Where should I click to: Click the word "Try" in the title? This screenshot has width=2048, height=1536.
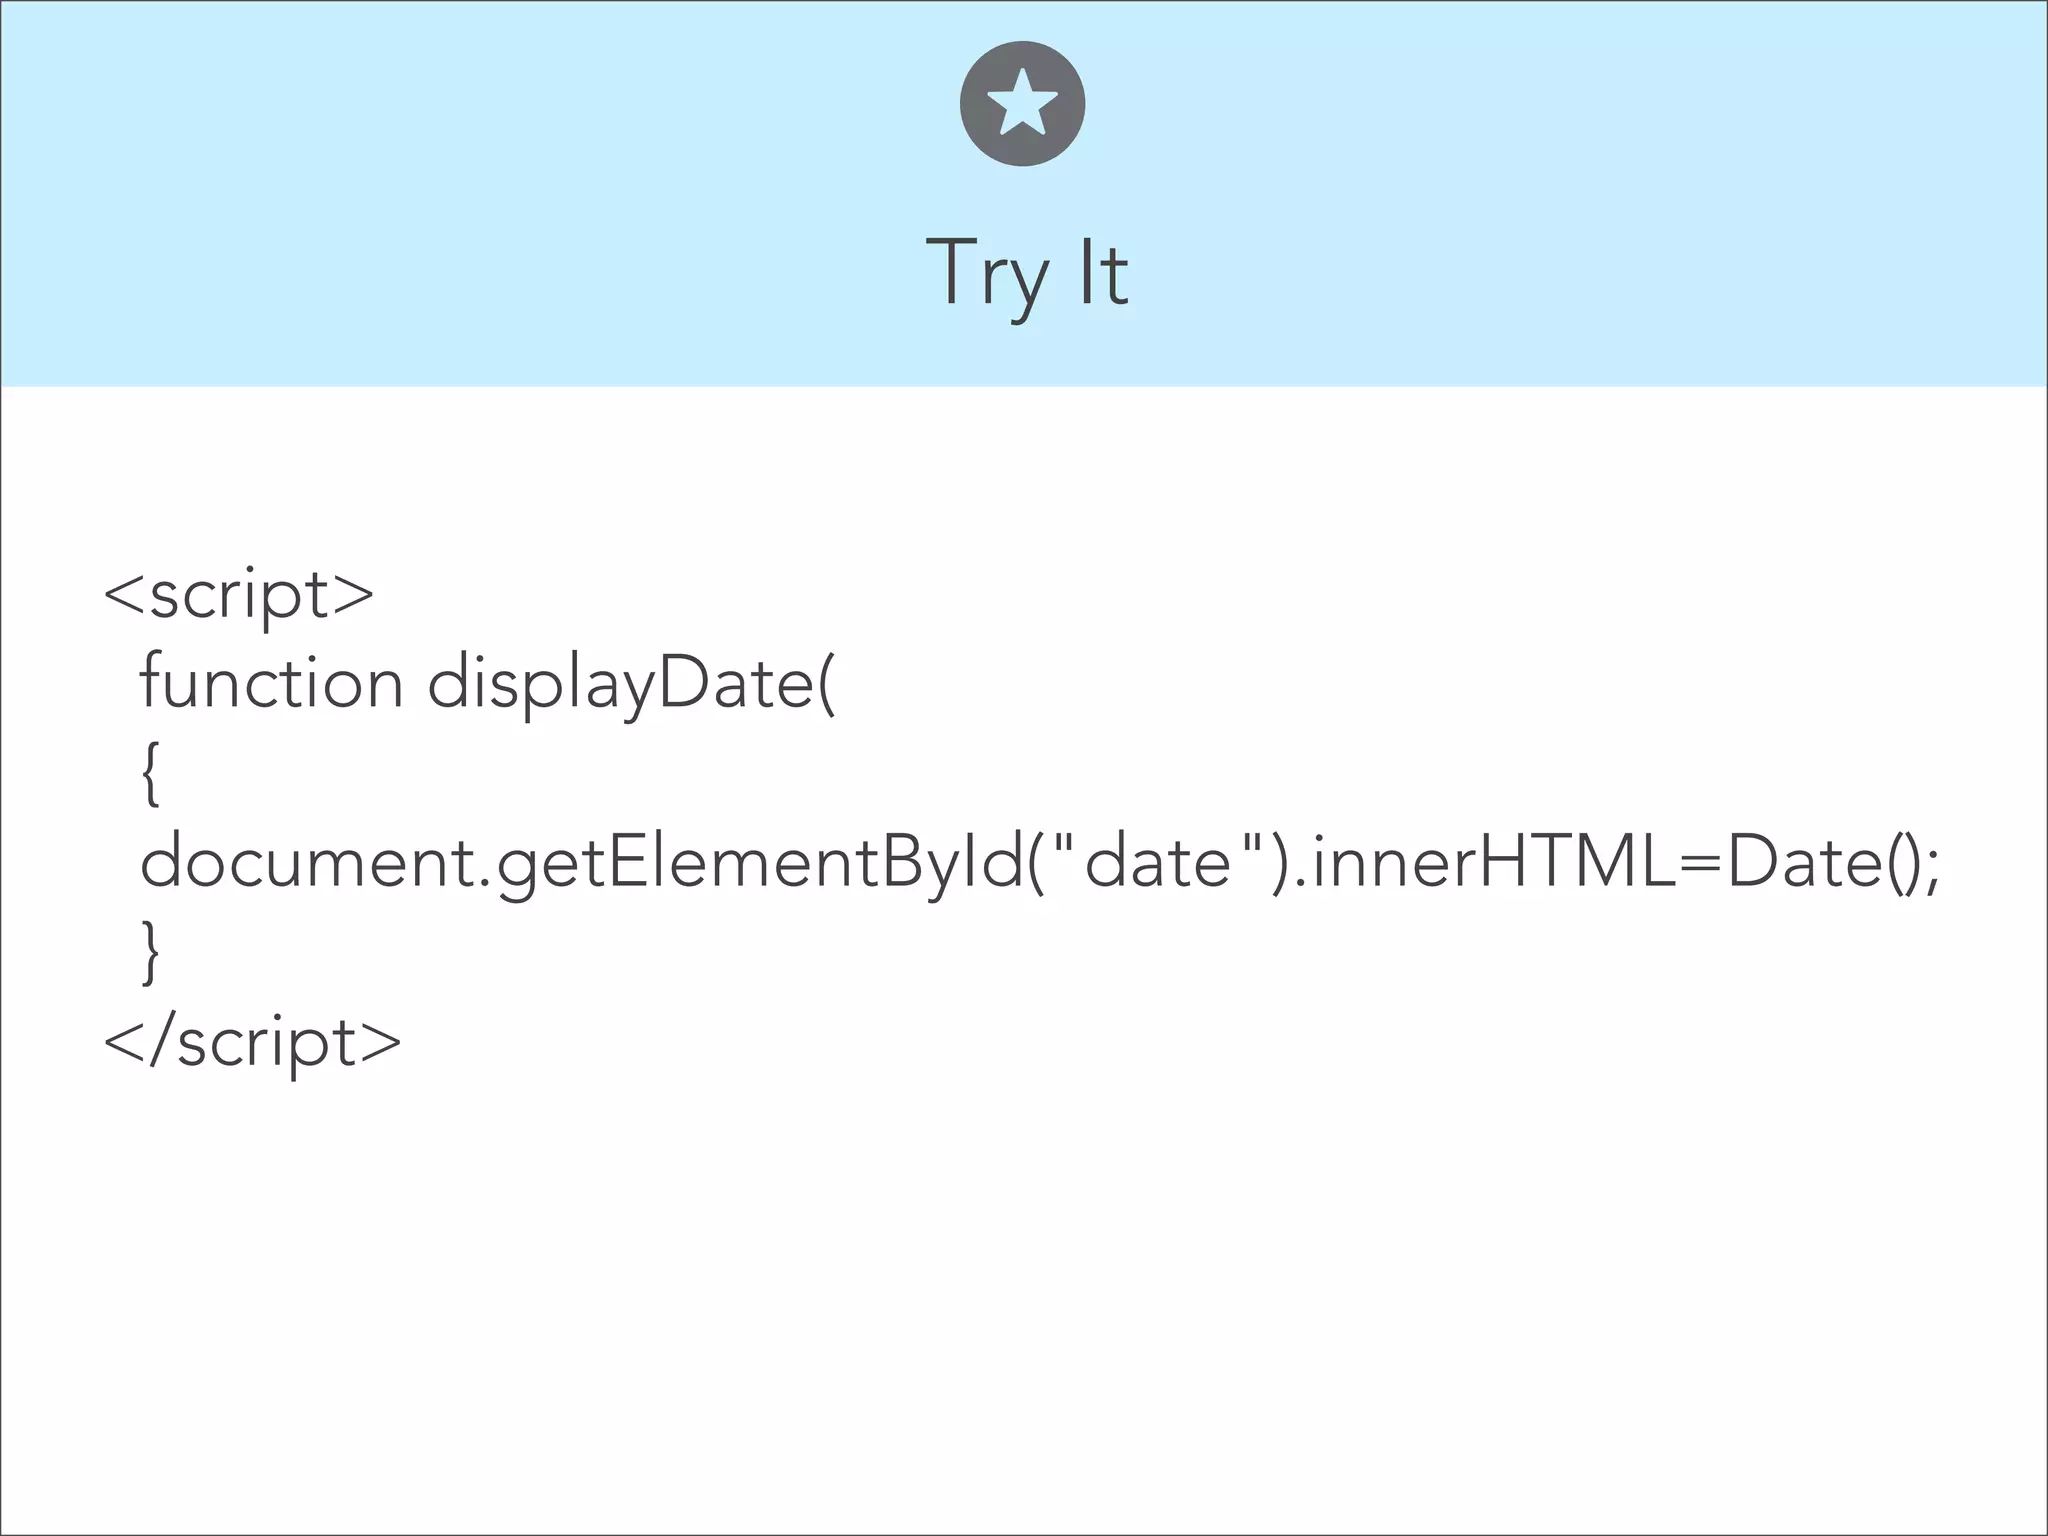coord(987,276)
